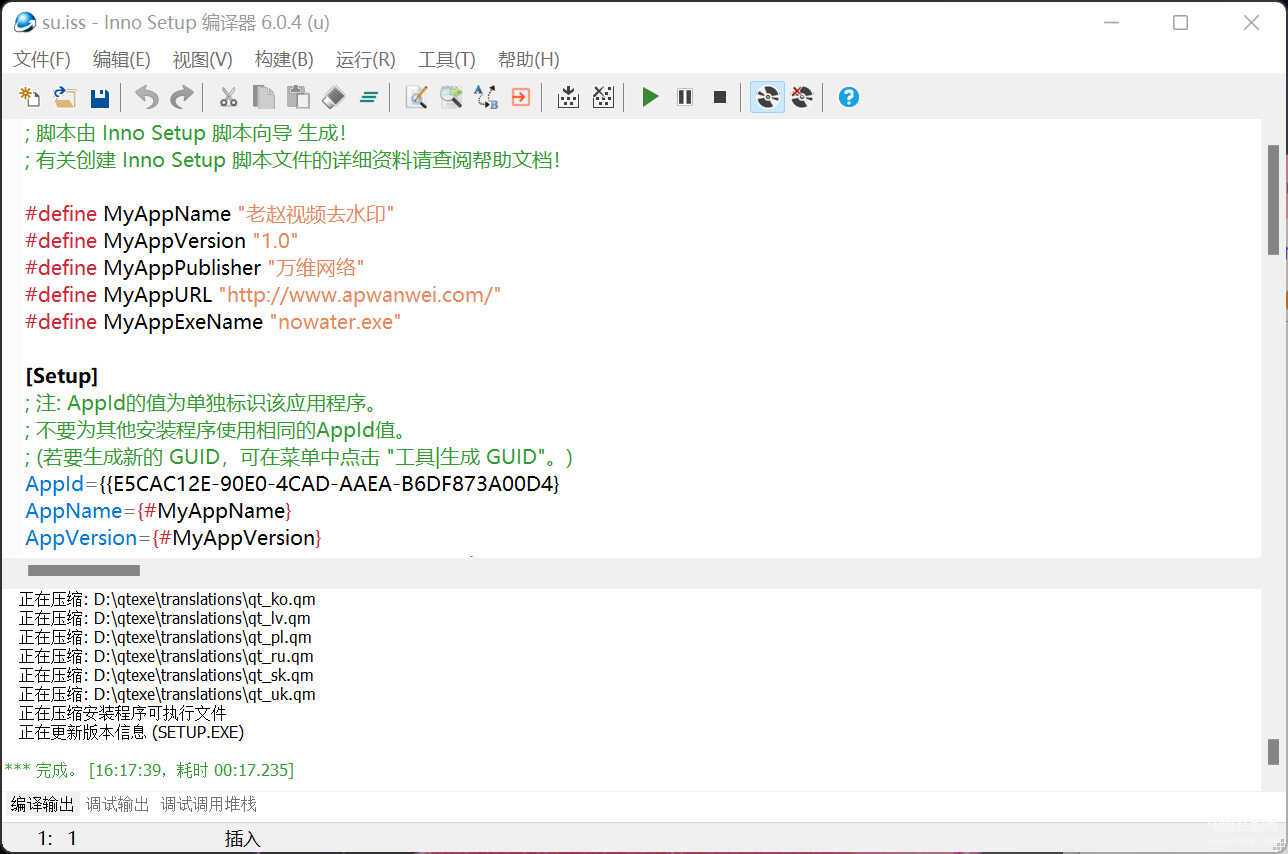Viewport: 1288px width, 854px height.
Task: Pause the running setup
Action: click(685, 97)
